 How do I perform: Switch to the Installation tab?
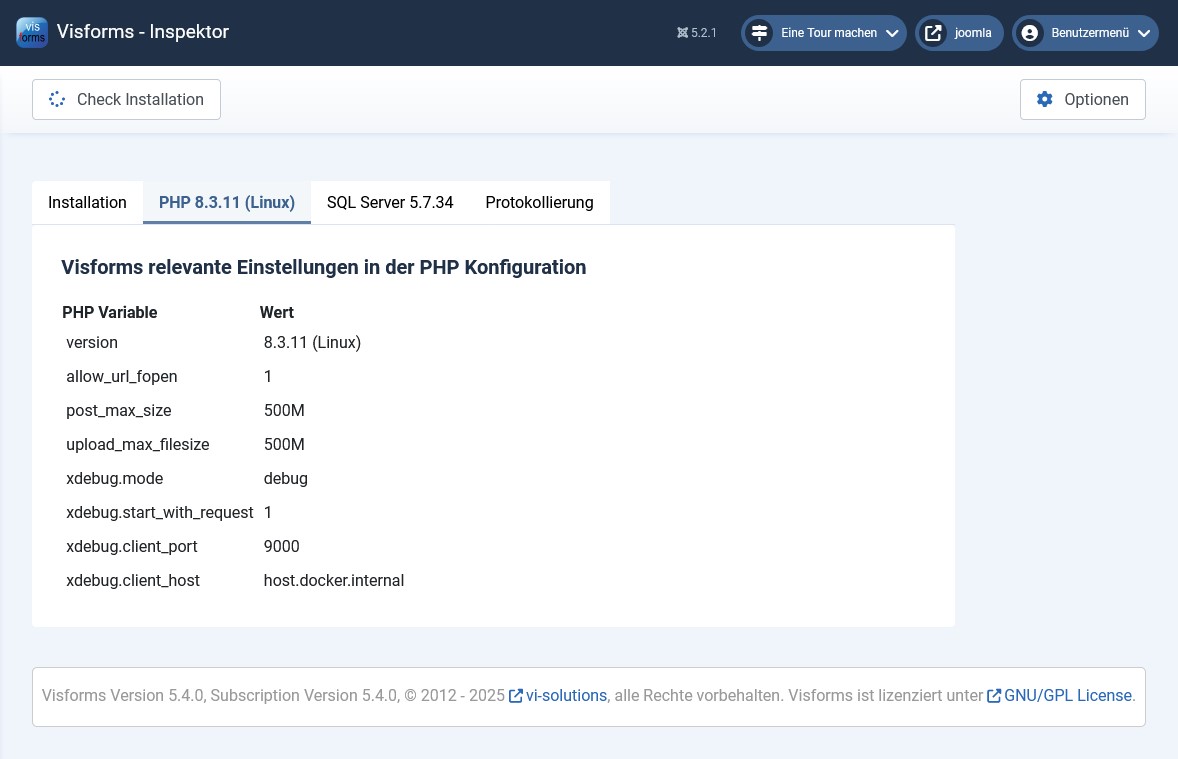(87, 202)
